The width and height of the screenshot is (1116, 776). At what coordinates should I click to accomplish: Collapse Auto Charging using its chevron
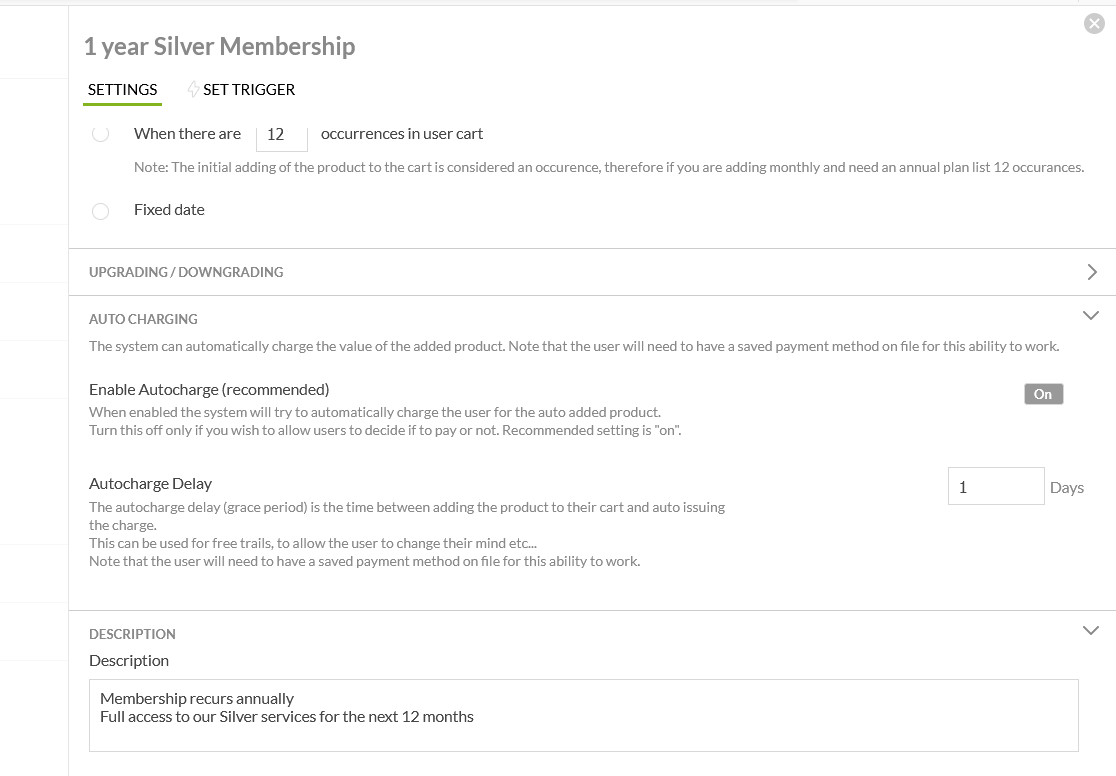pyautogui.click(x=1091, y=316)
